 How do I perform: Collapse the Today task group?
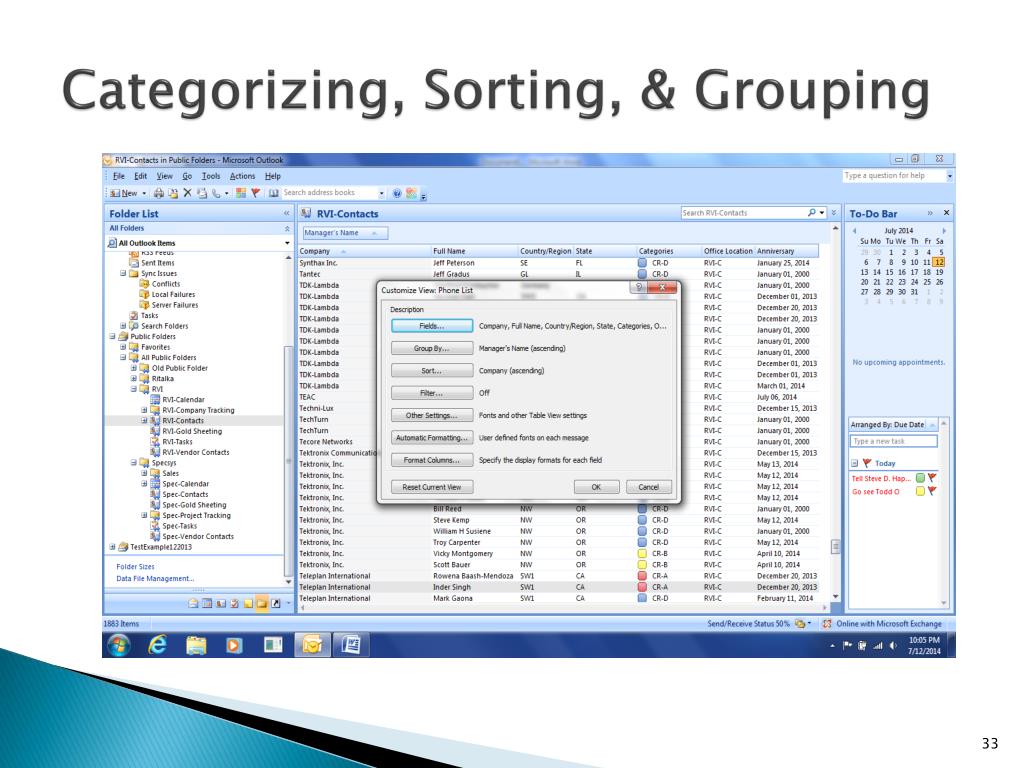[854, 463]
